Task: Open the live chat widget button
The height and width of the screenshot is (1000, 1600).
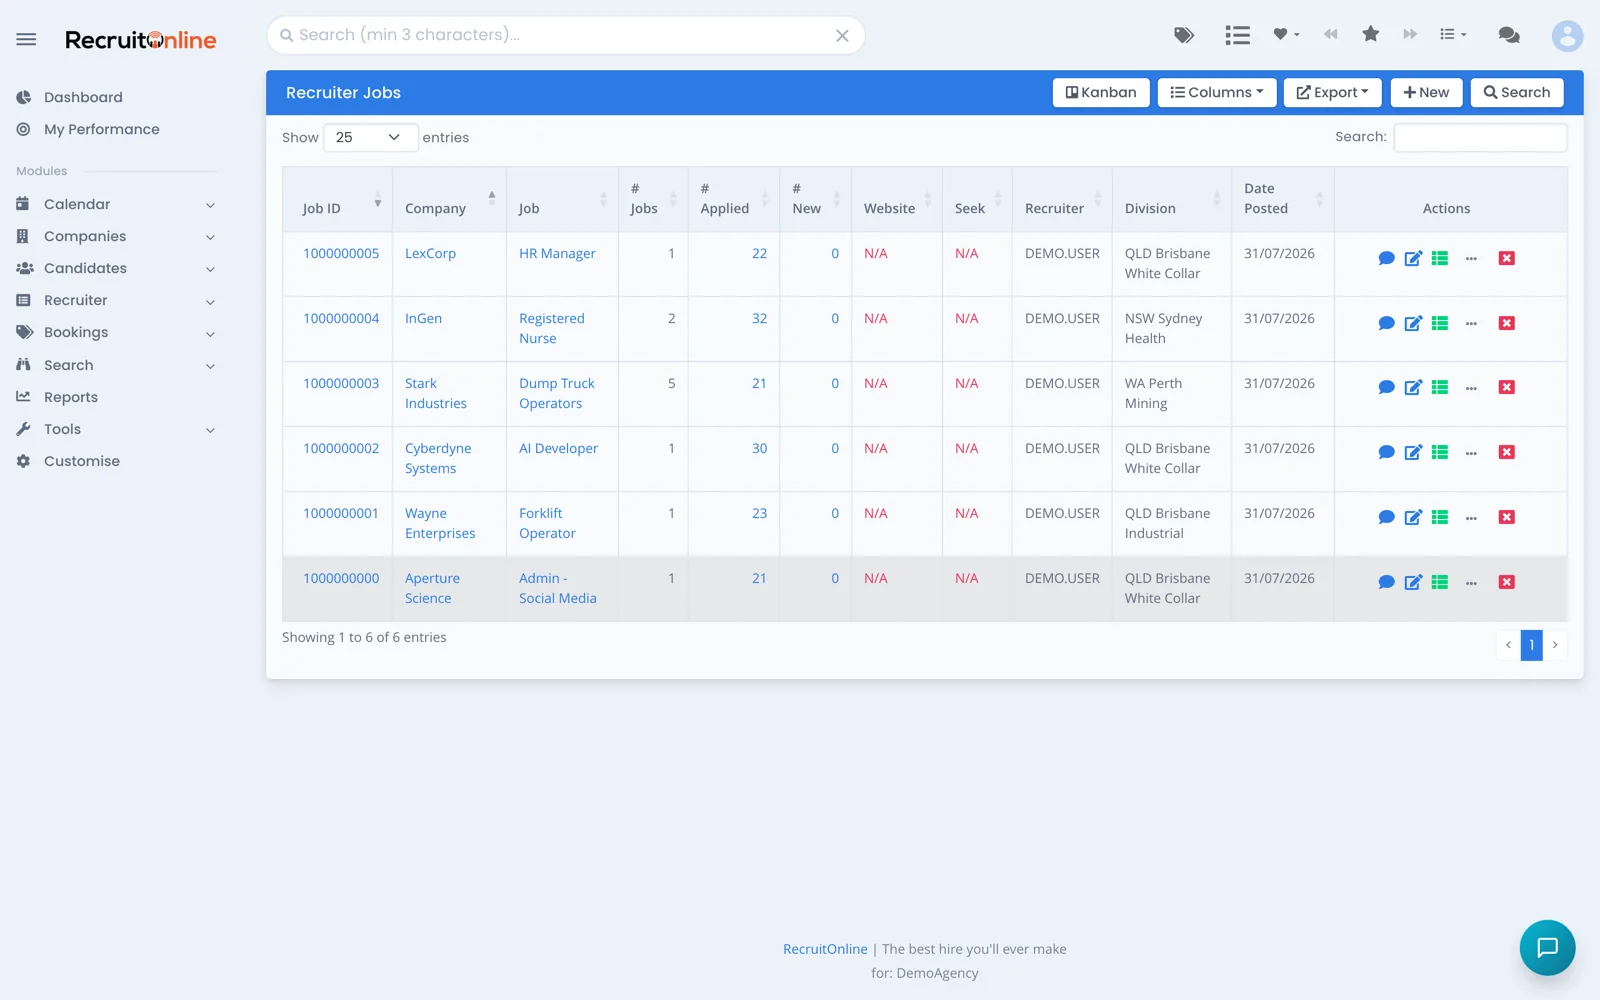Action: (1547, 947)
